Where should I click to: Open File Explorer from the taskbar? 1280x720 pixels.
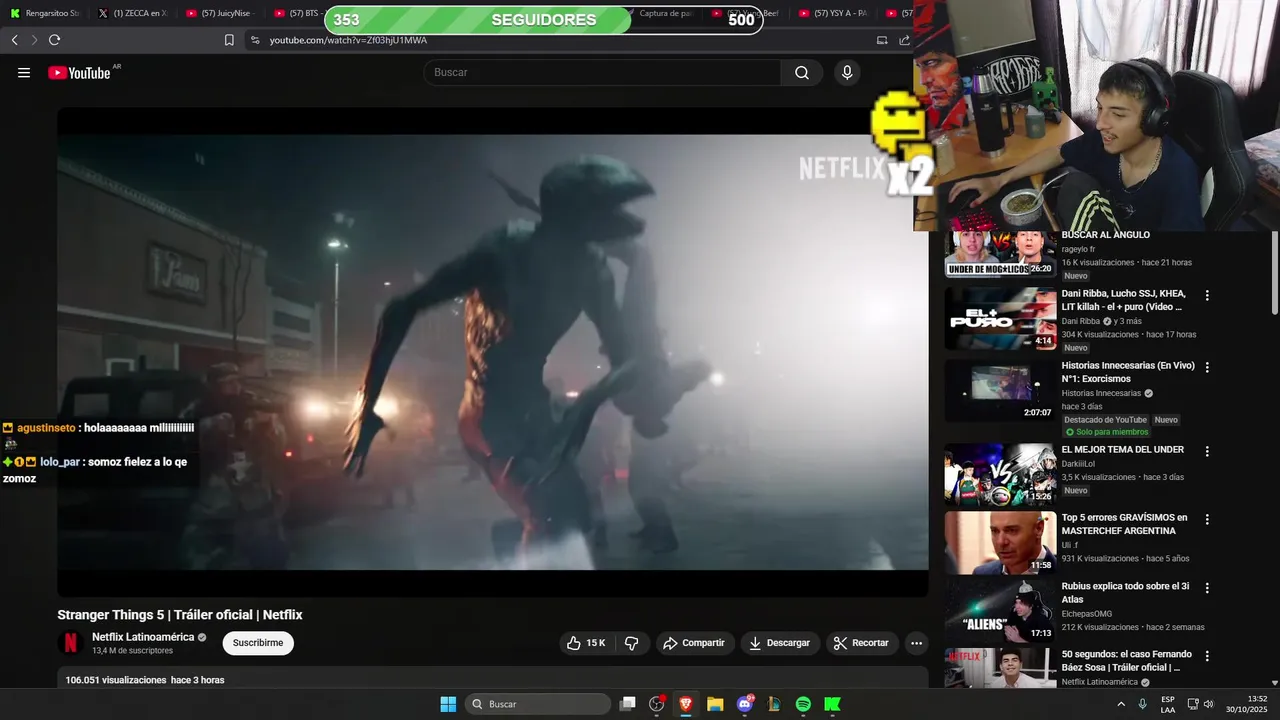point(715,704)
